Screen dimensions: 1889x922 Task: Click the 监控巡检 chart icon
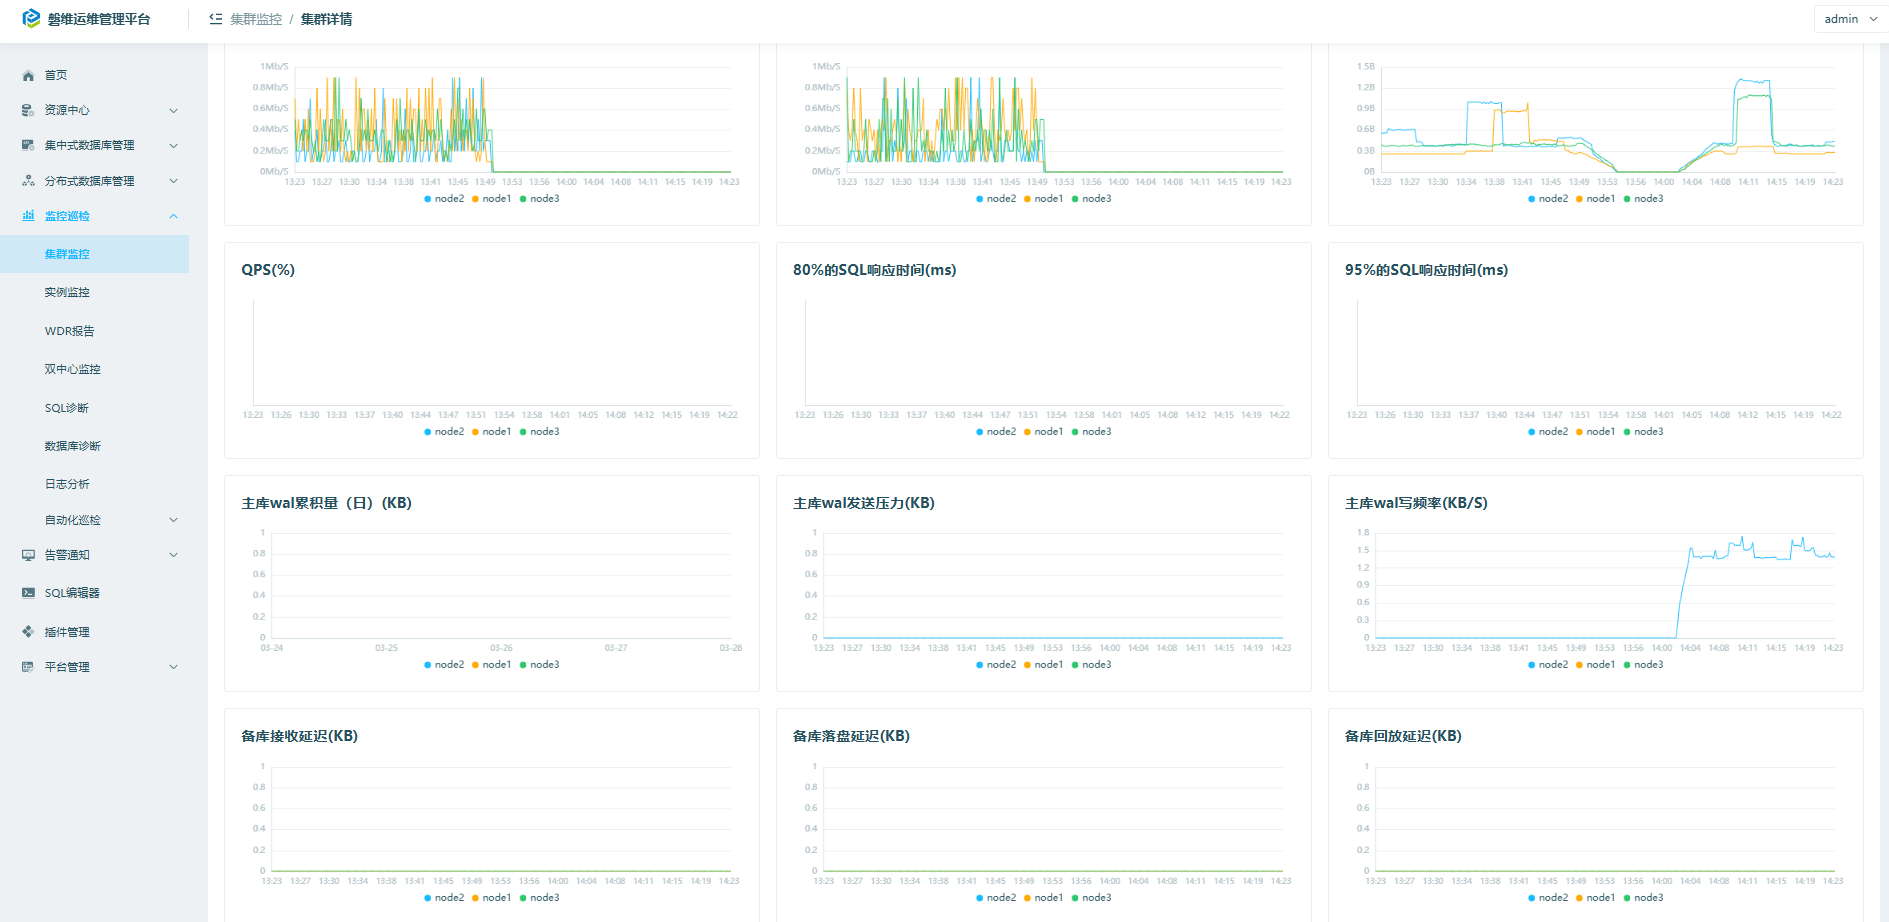(28, 216)
